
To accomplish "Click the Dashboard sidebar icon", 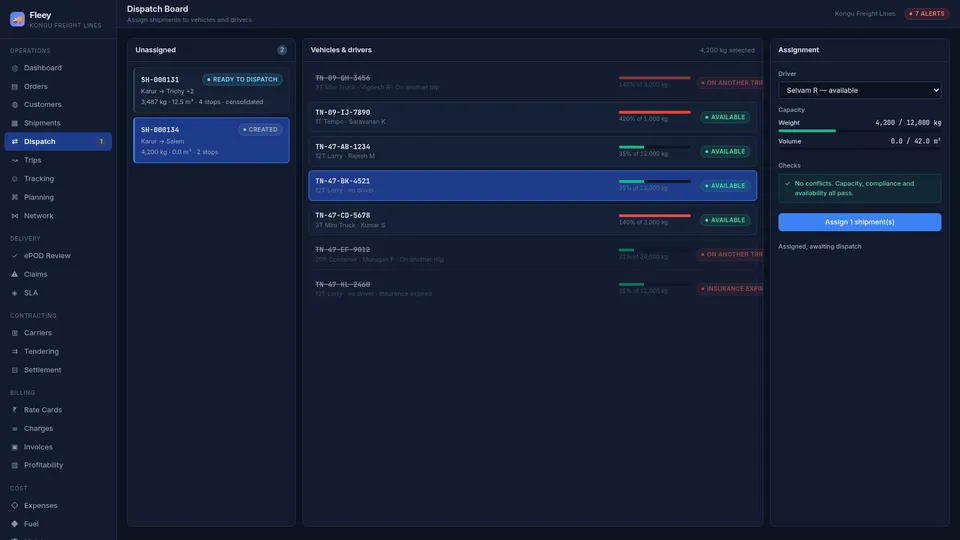I will 15,68.
